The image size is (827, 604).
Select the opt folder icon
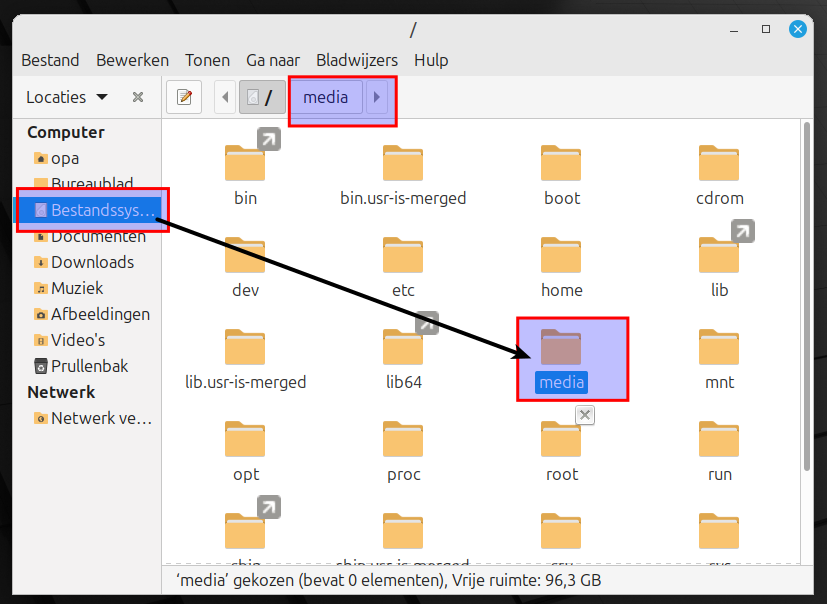pyautogui.click(x=245, y=439)
